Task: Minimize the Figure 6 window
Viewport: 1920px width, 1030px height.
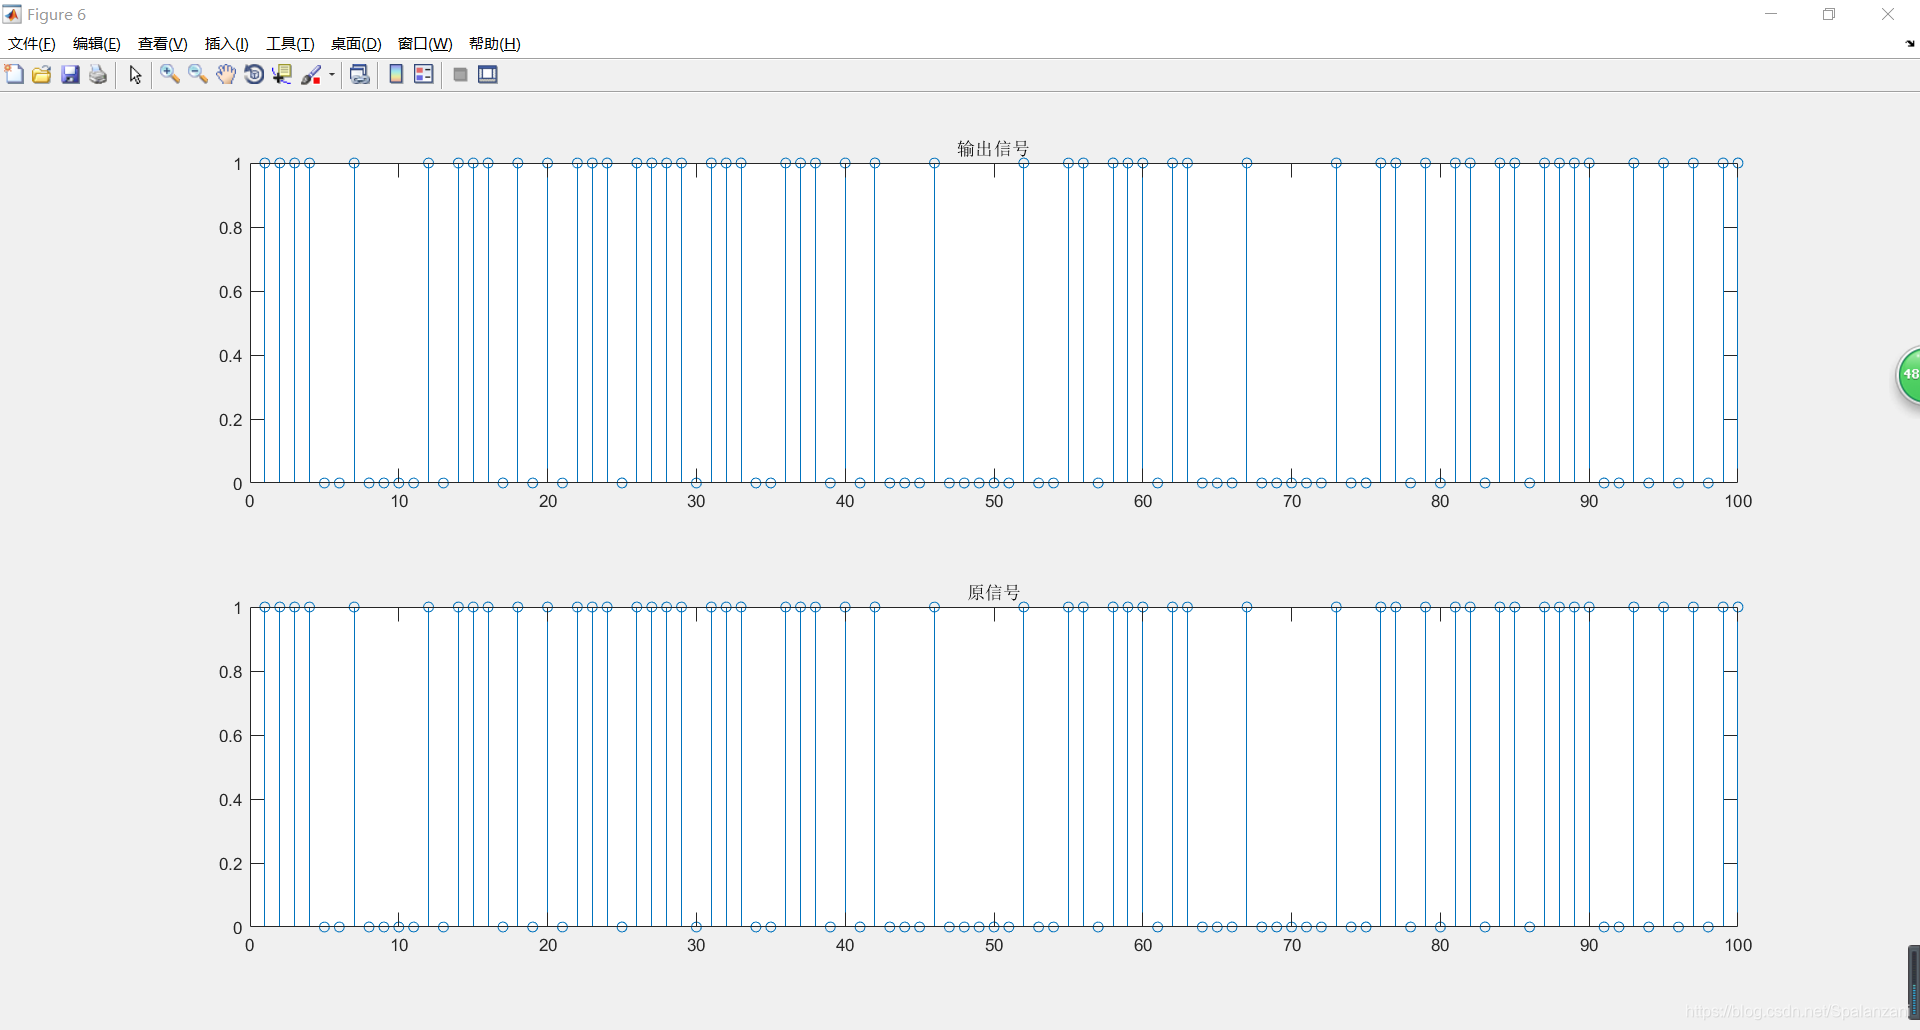Action: pos(1771,14)
